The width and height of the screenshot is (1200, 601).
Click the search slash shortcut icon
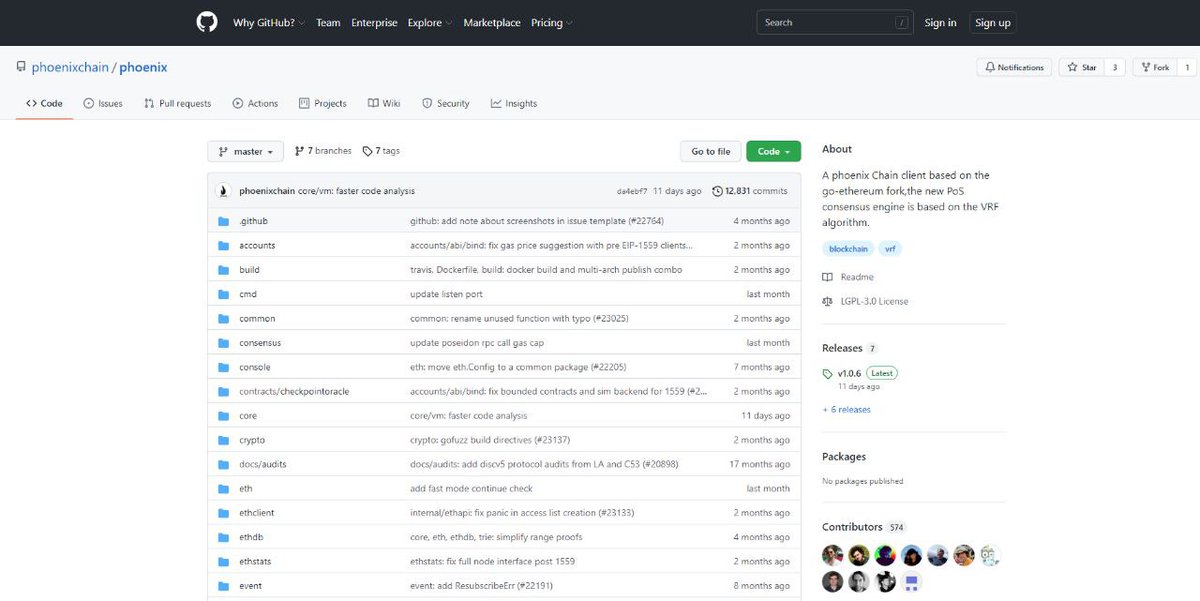pos(902,22)
